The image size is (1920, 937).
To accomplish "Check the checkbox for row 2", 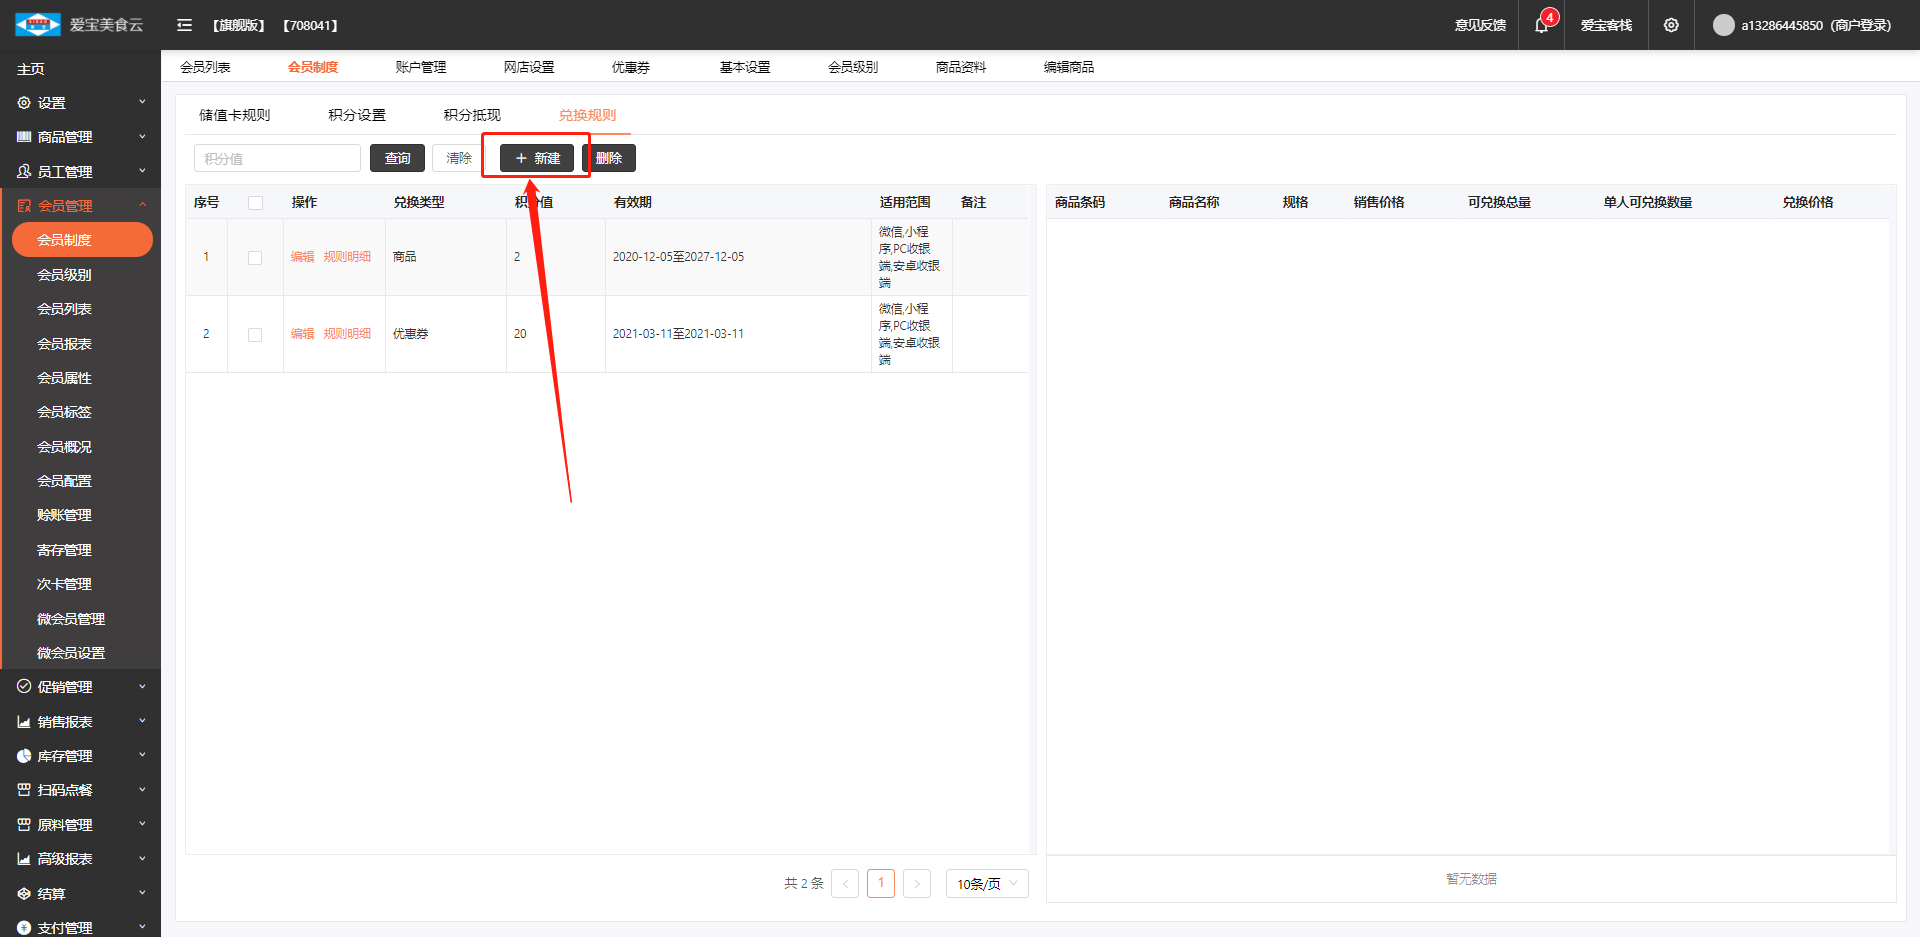I will coord(255,335).
